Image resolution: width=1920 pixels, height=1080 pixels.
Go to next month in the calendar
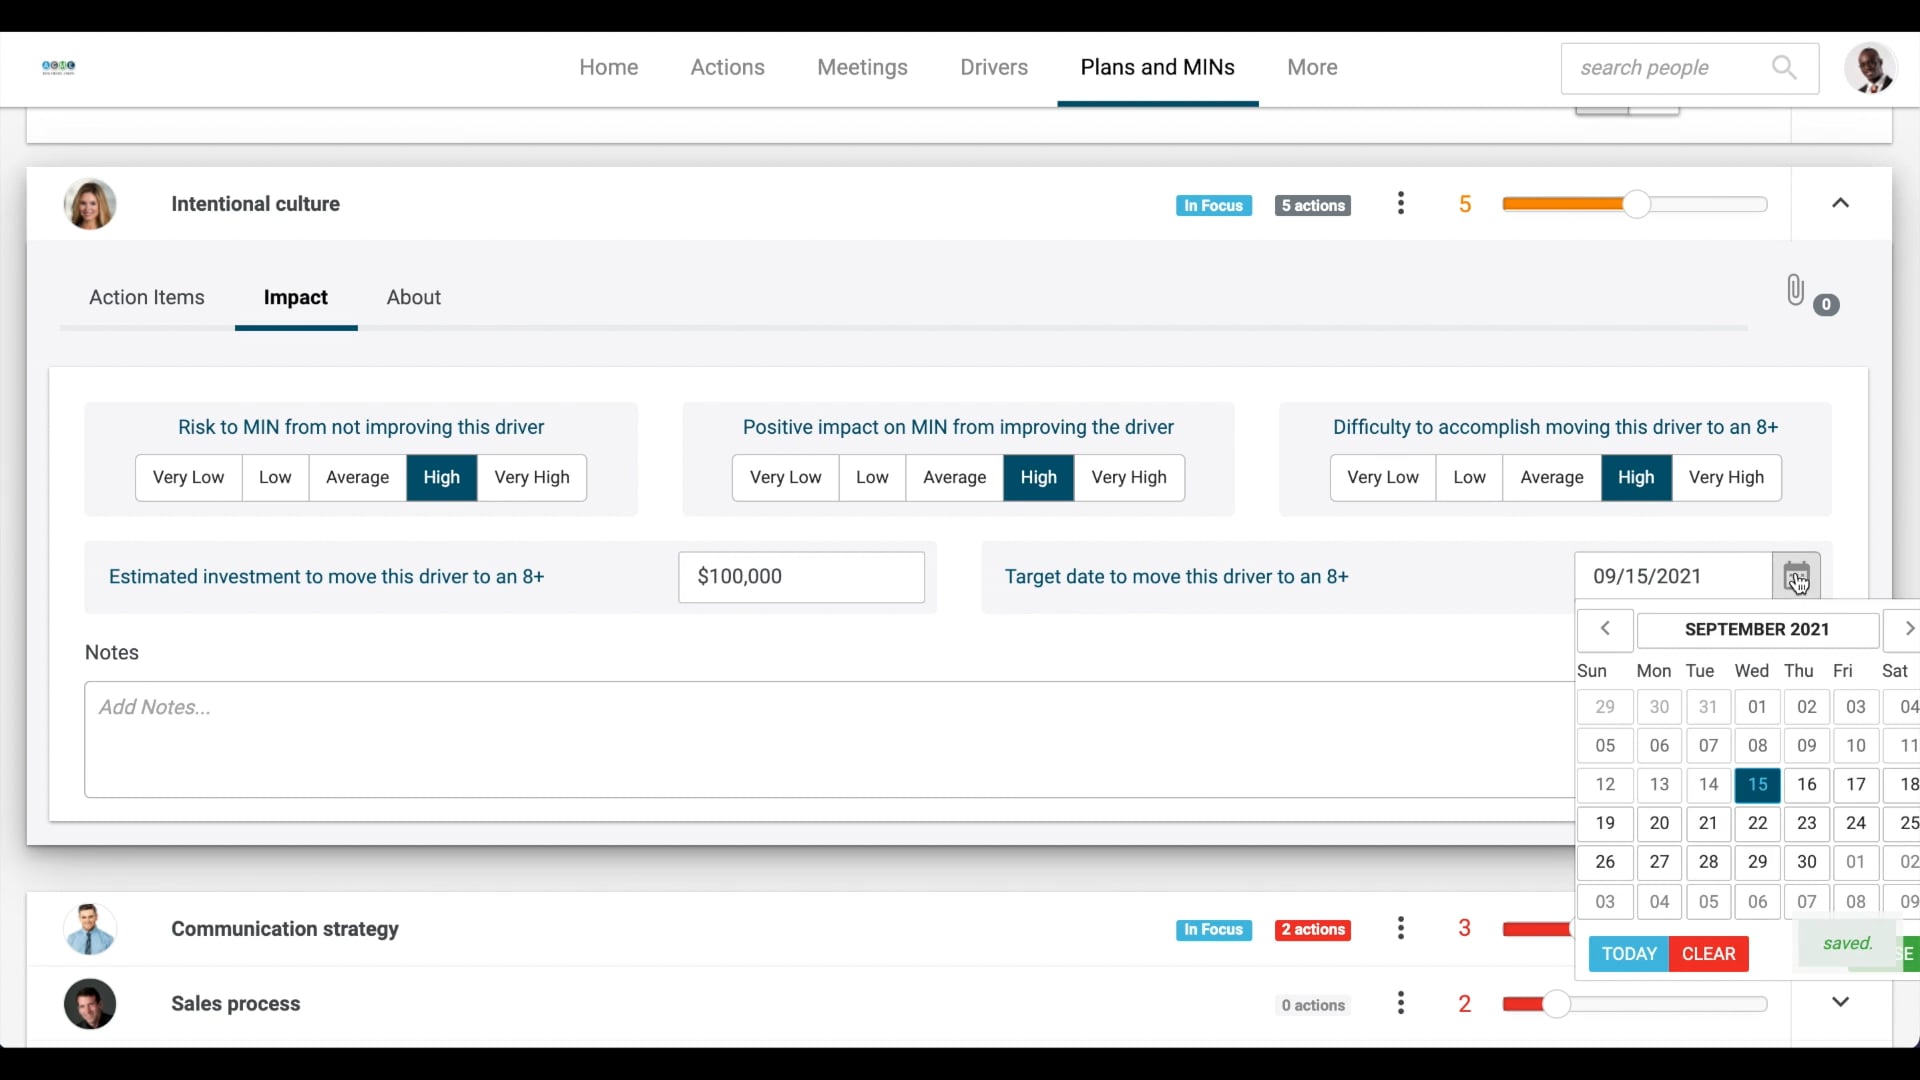pos(1910,629)
